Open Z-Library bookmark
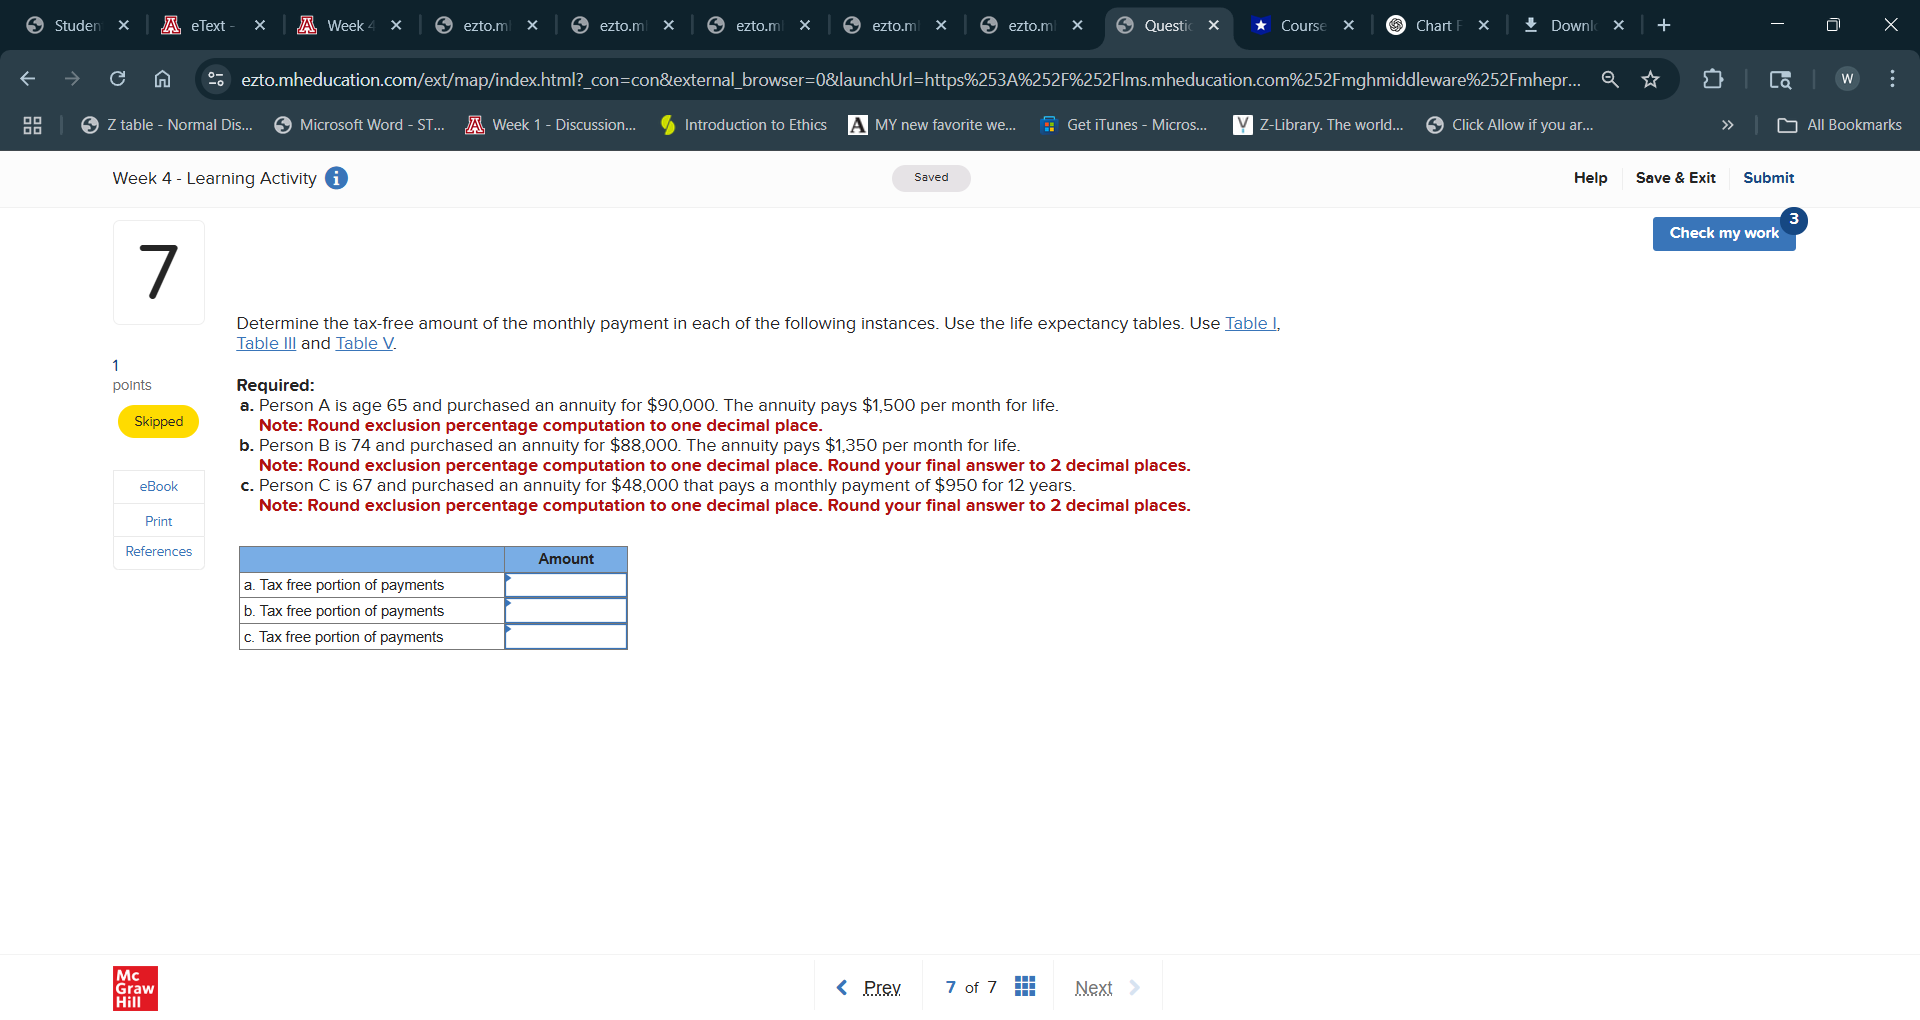Image resolution: width=1920 pixels, height=1020 pixels. click(1318, 125)
